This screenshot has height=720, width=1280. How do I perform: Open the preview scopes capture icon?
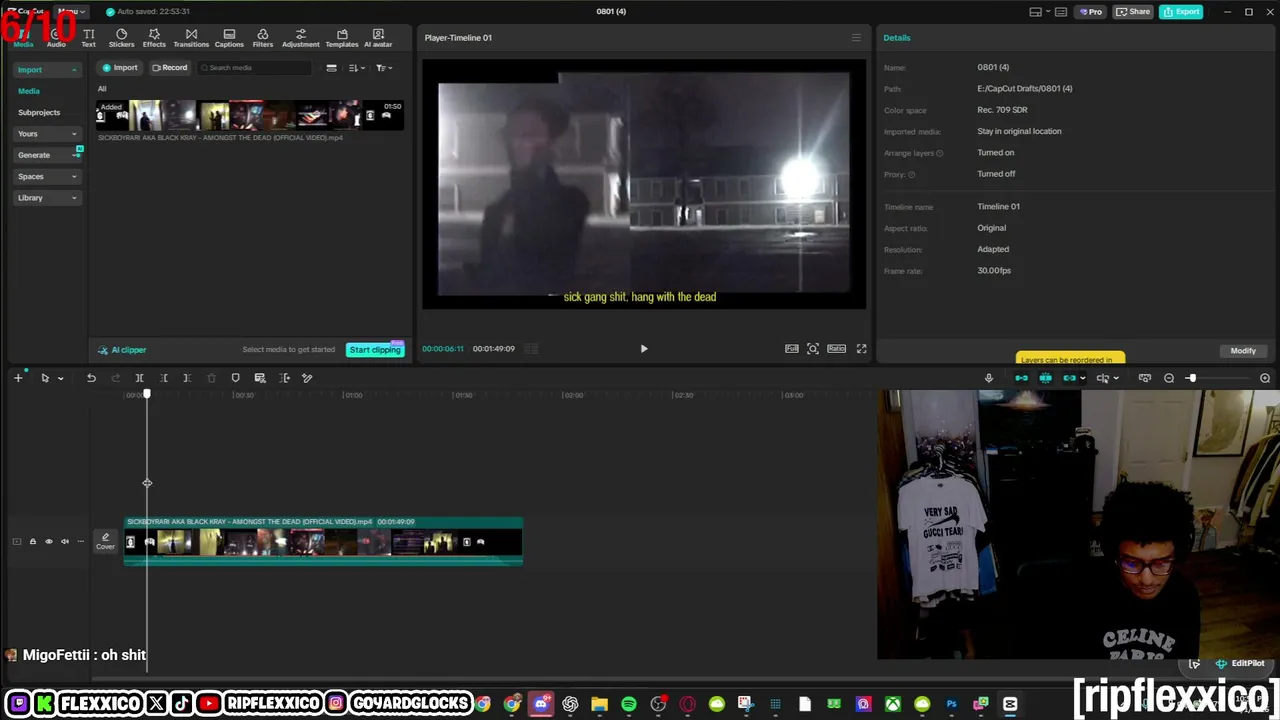pos(813,349)
